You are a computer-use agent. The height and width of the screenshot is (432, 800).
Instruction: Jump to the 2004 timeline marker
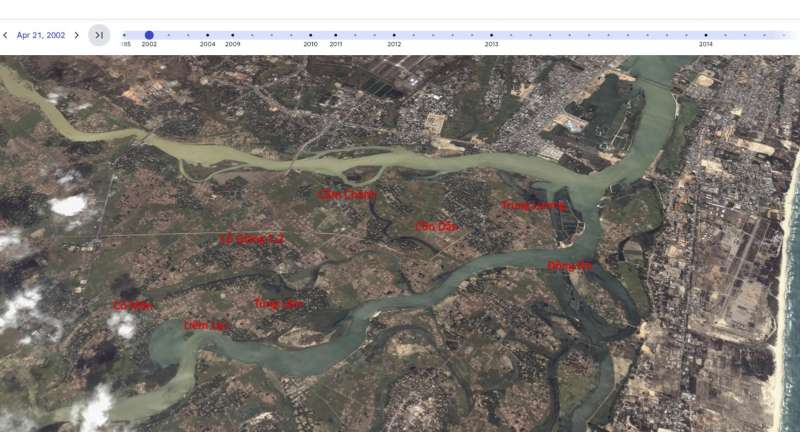(x=208, y=35)
